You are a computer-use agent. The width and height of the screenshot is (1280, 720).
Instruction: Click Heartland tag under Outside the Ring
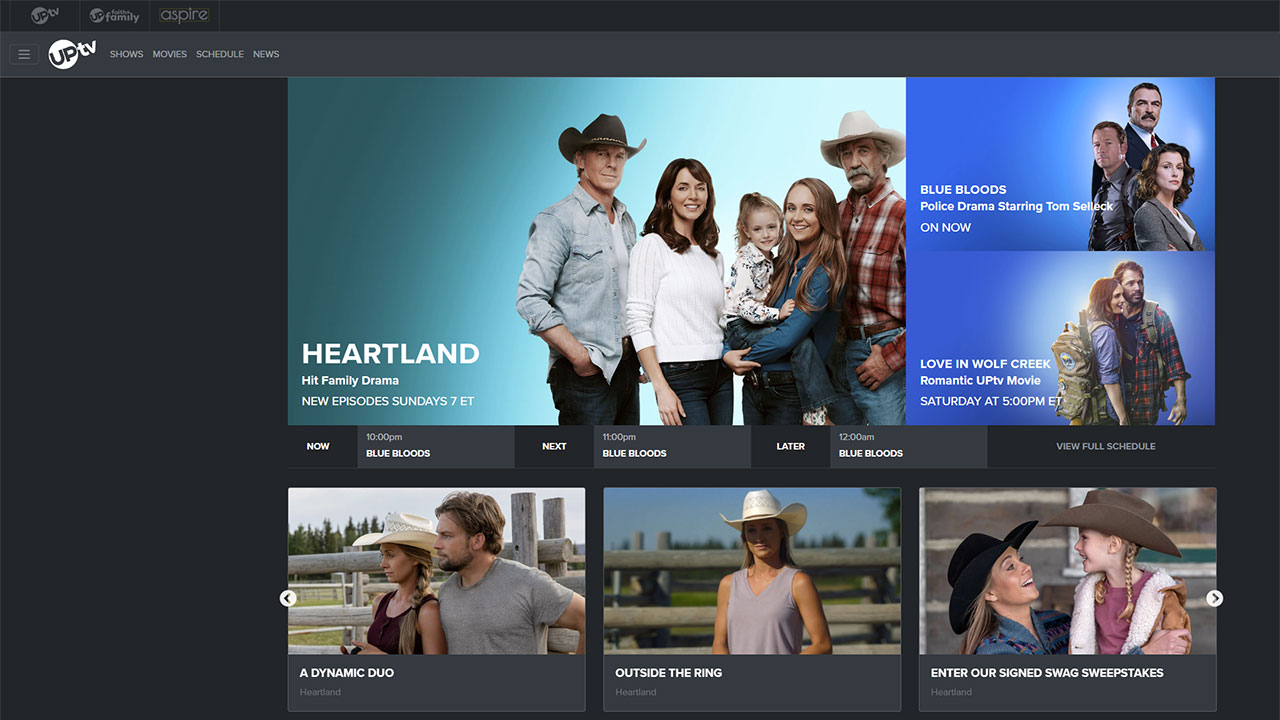pyautogui.click(x=636, y=692)
